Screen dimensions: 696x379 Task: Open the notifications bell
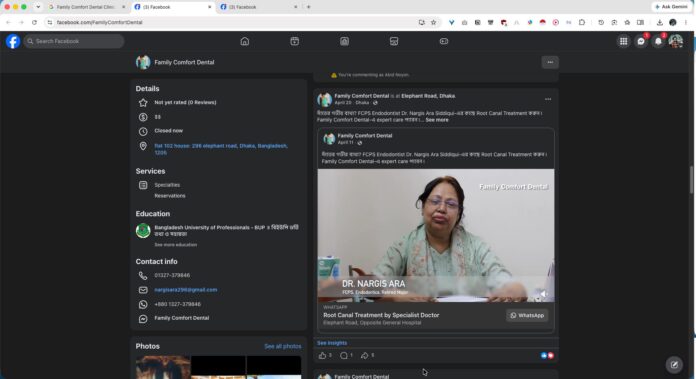tap(658, 41)
